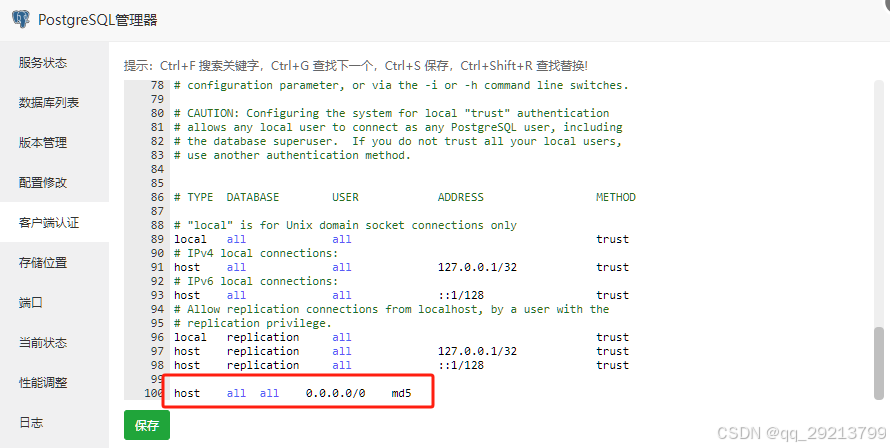890x448 pixels.
Task: Open the 配置修改 tab
Action: (x=43, y=183)
